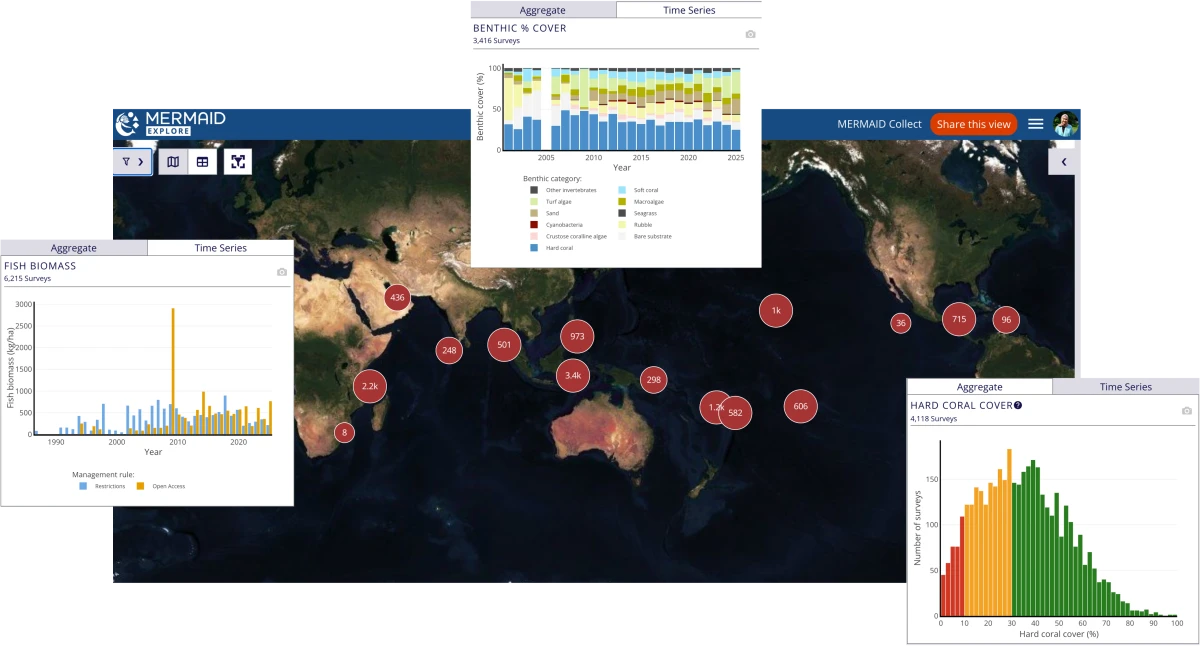
Task: Switch to table view icon
Action: click(x=202, y=161)
